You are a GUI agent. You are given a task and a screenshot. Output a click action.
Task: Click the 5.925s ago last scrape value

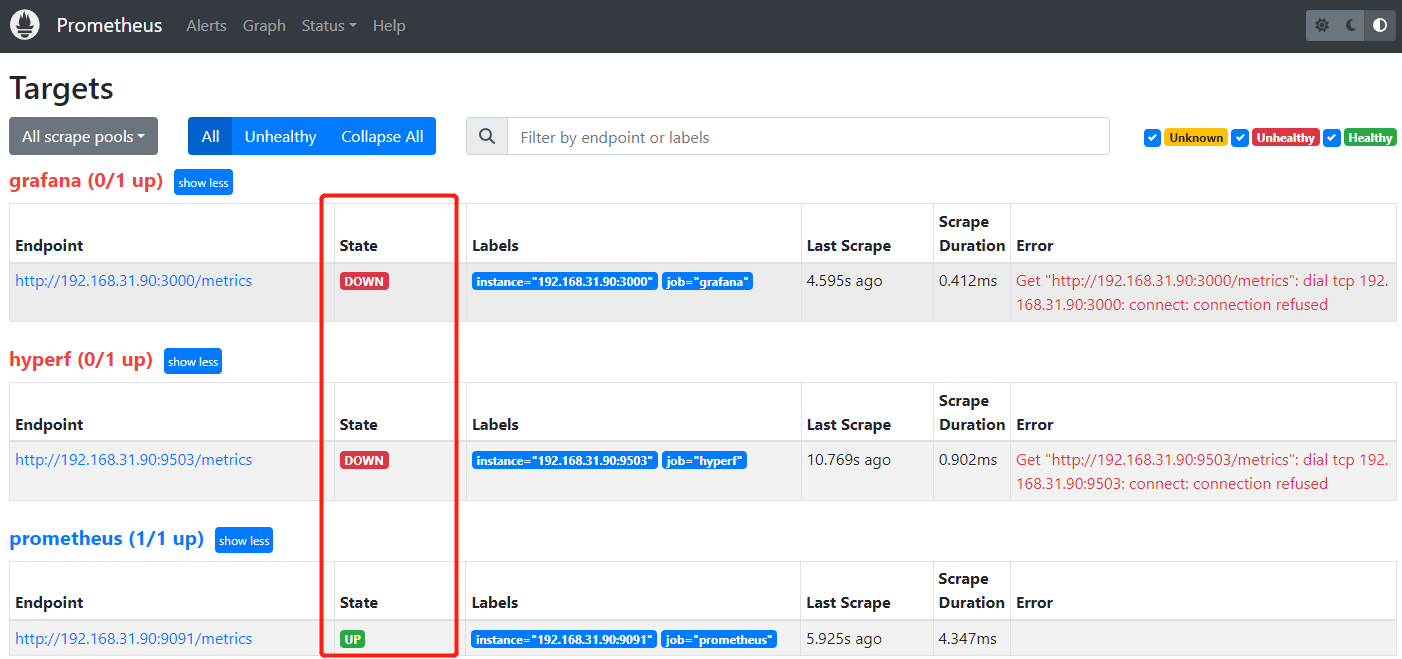tap(844, 639)
